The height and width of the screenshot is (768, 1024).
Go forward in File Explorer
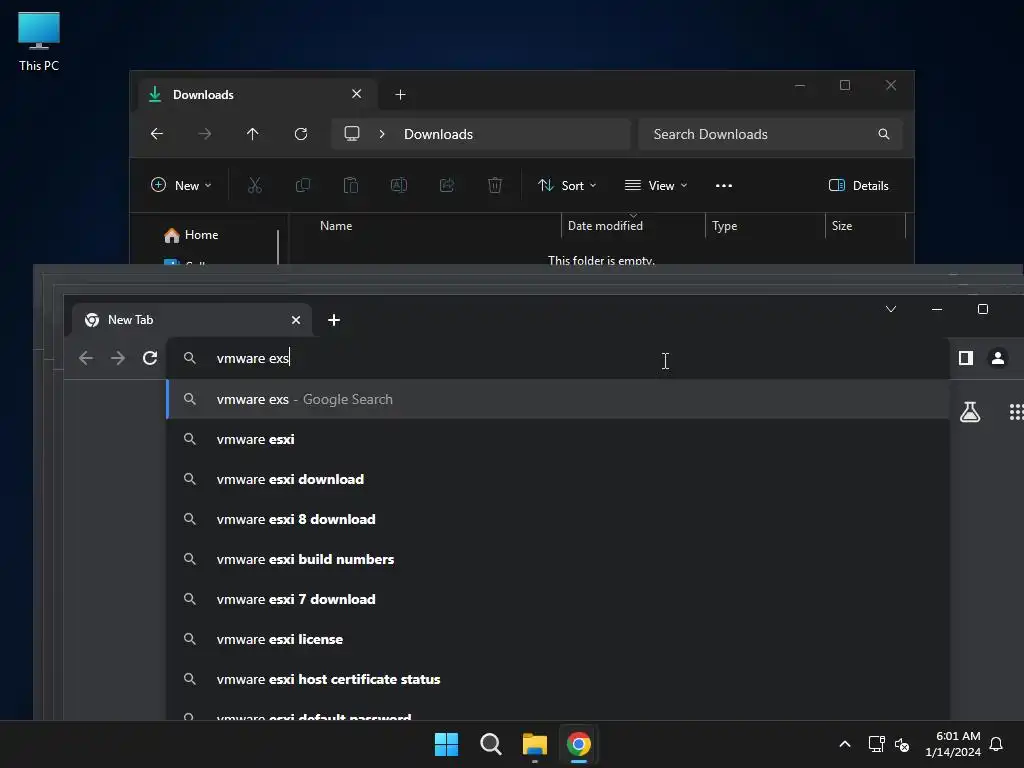(x=204, y=134)
